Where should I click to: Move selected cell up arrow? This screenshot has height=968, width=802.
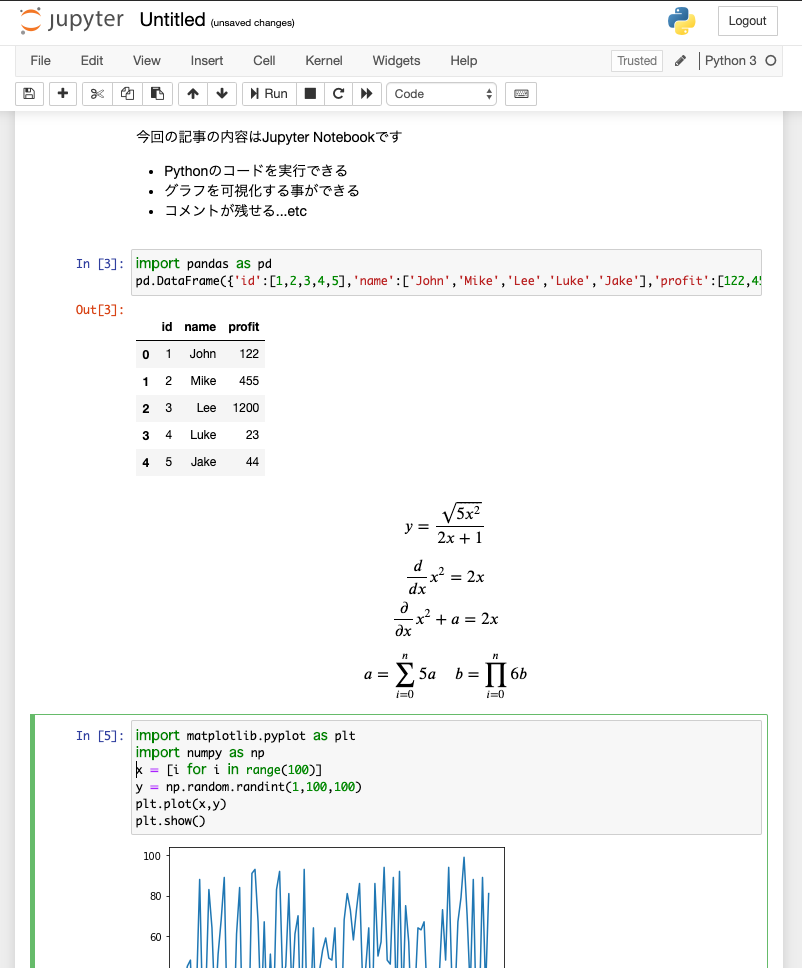(193, 94)
